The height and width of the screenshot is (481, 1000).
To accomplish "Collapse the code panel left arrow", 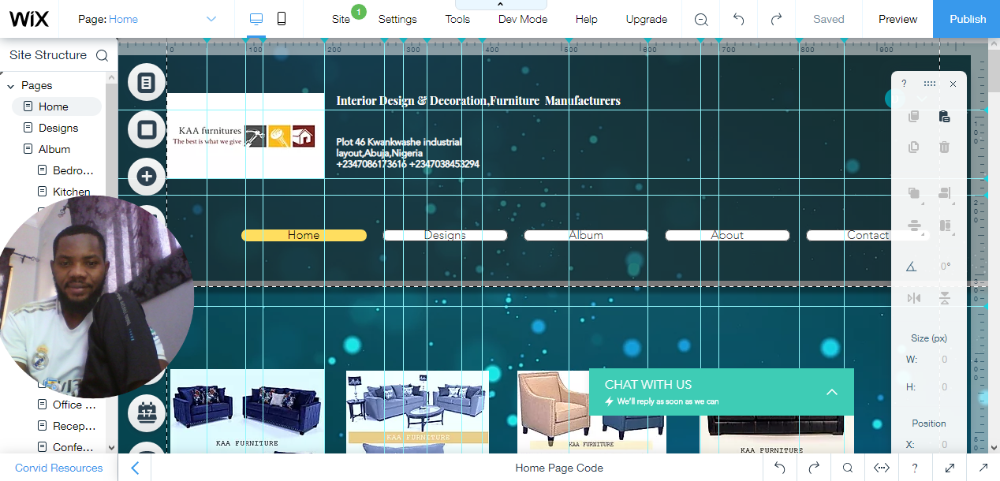I will 135,468.
